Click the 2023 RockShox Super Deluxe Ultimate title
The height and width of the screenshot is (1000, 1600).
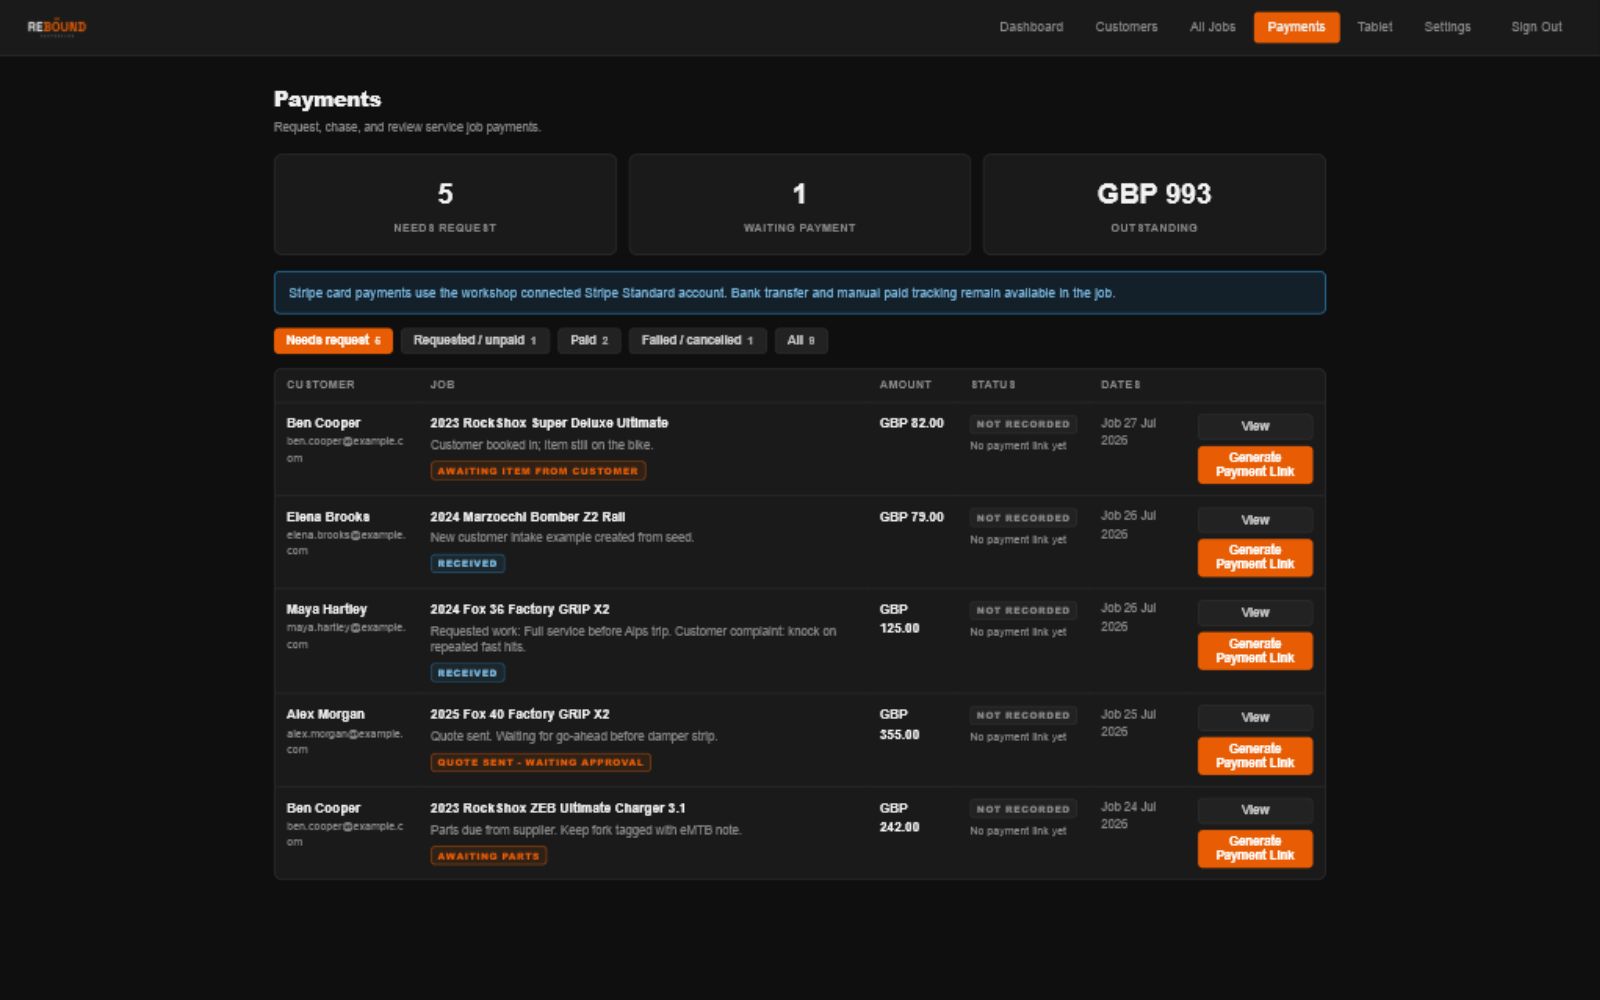click(549, 423)
